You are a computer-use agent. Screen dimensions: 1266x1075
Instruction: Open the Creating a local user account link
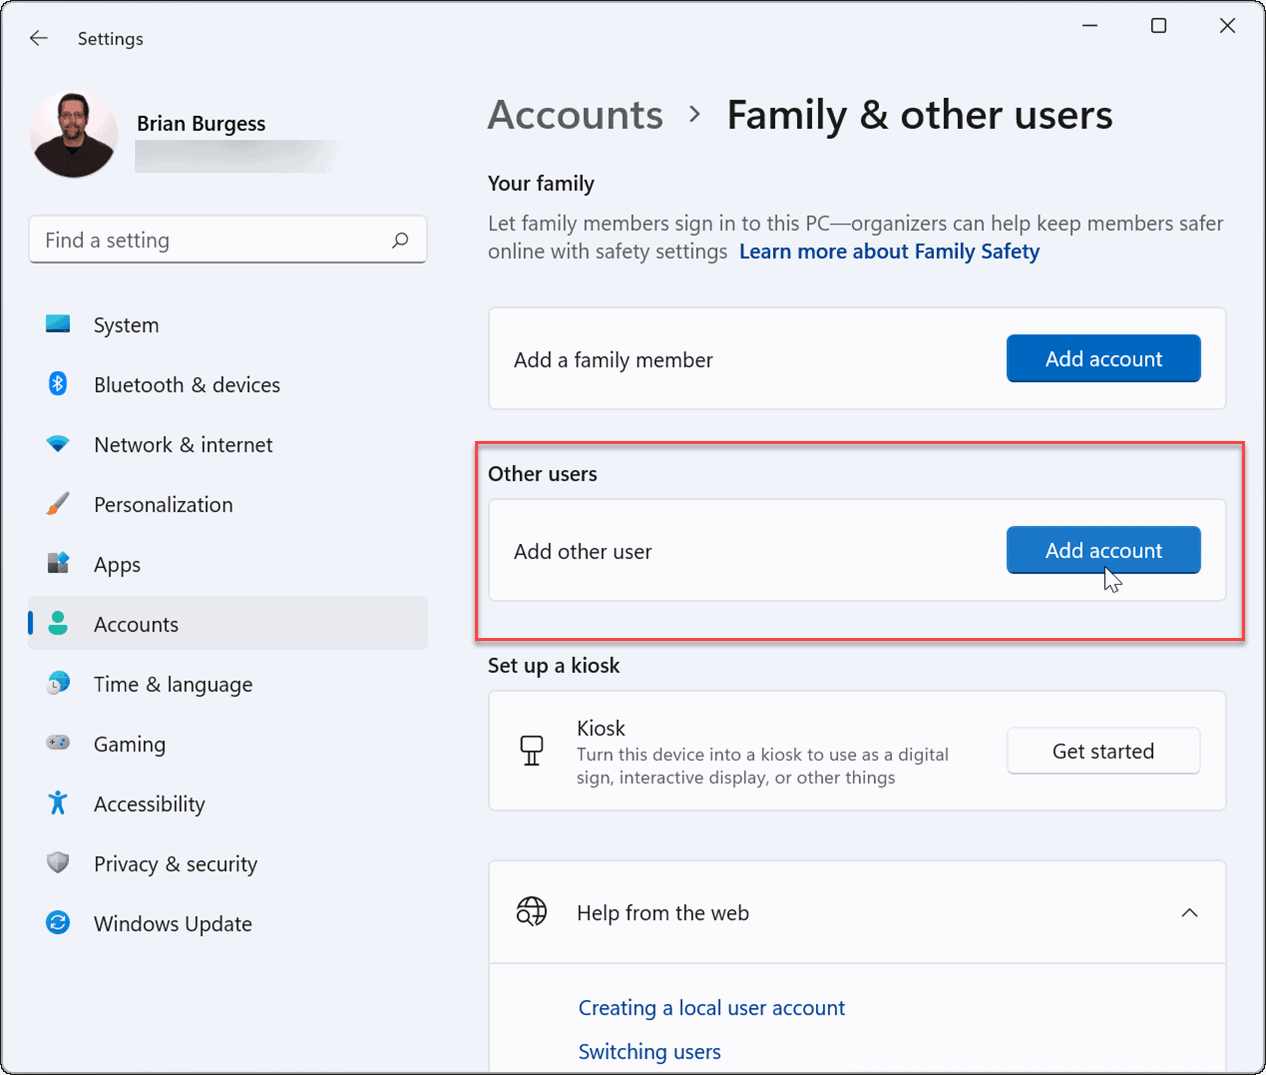click(x=711, y=1007)
